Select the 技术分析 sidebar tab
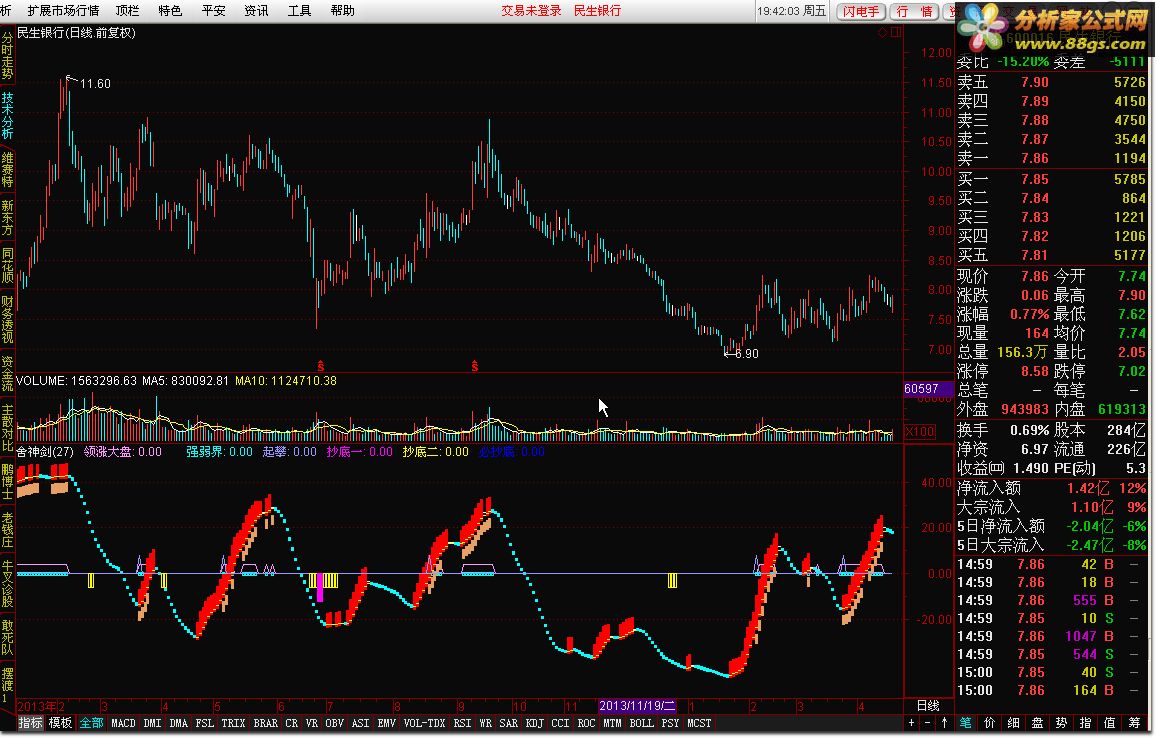 pos(7,114)
